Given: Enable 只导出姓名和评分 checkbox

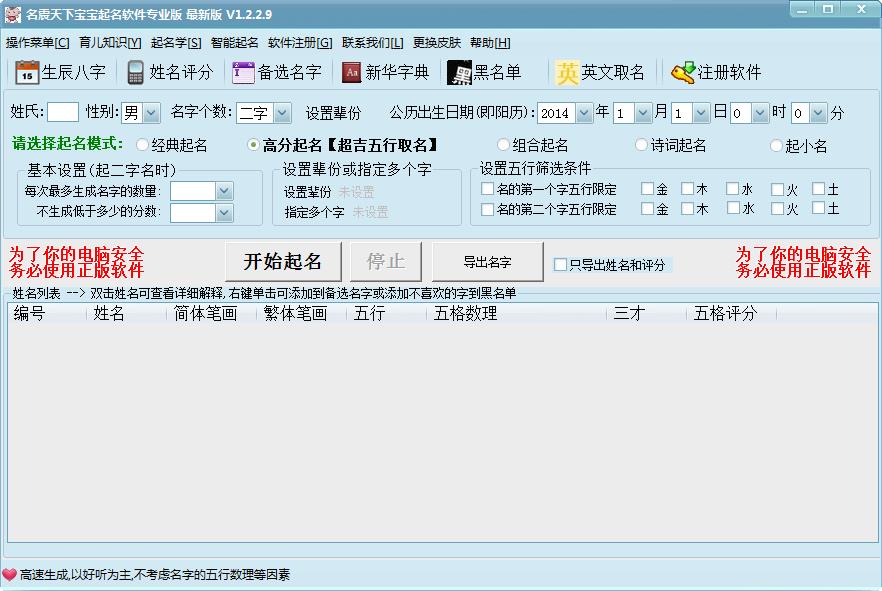Looking at the screenshot, I should [x=561, y=265].
